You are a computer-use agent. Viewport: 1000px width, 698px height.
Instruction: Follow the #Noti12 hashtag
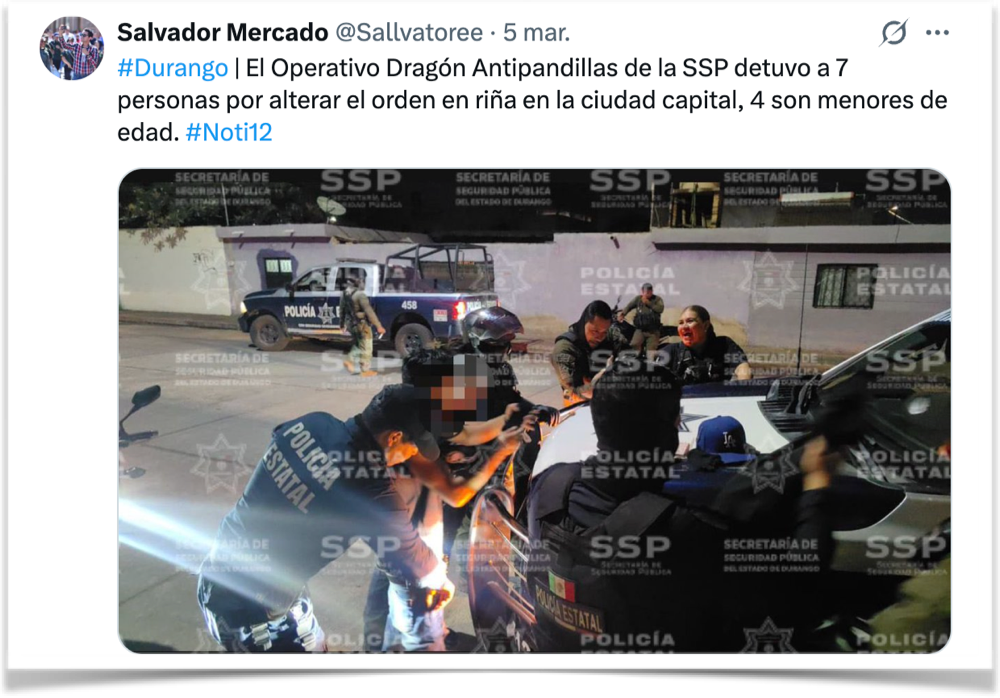click(x=229, y=132)
